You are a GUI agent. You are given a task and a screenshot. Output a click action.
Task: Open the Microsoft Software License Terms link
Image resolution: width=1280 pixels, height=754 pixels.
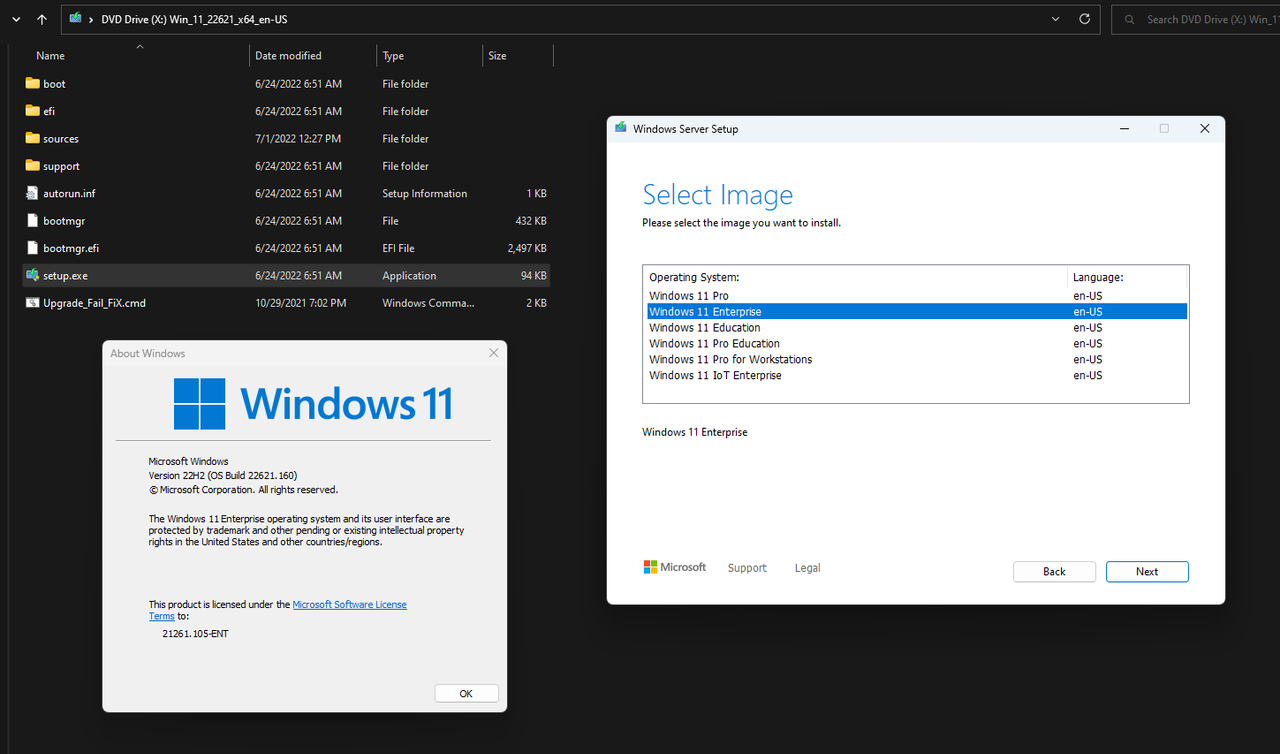pos(350,604)
